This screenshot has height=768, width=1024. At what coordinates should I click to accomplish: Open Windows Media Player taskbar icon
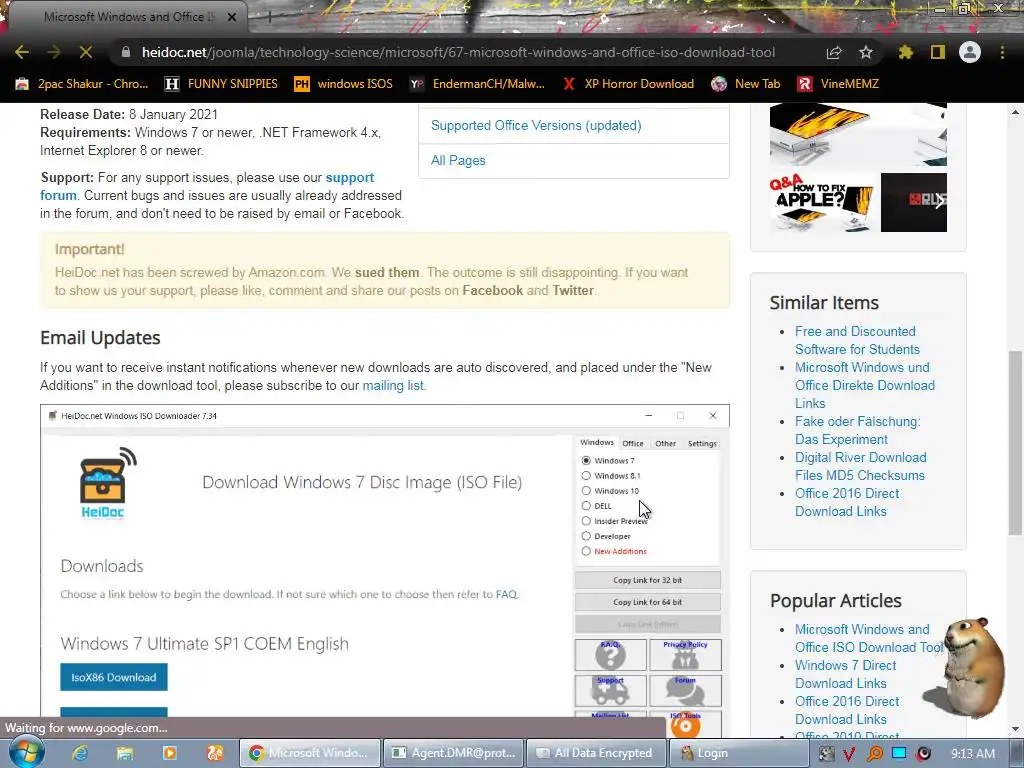coord(170,753)
